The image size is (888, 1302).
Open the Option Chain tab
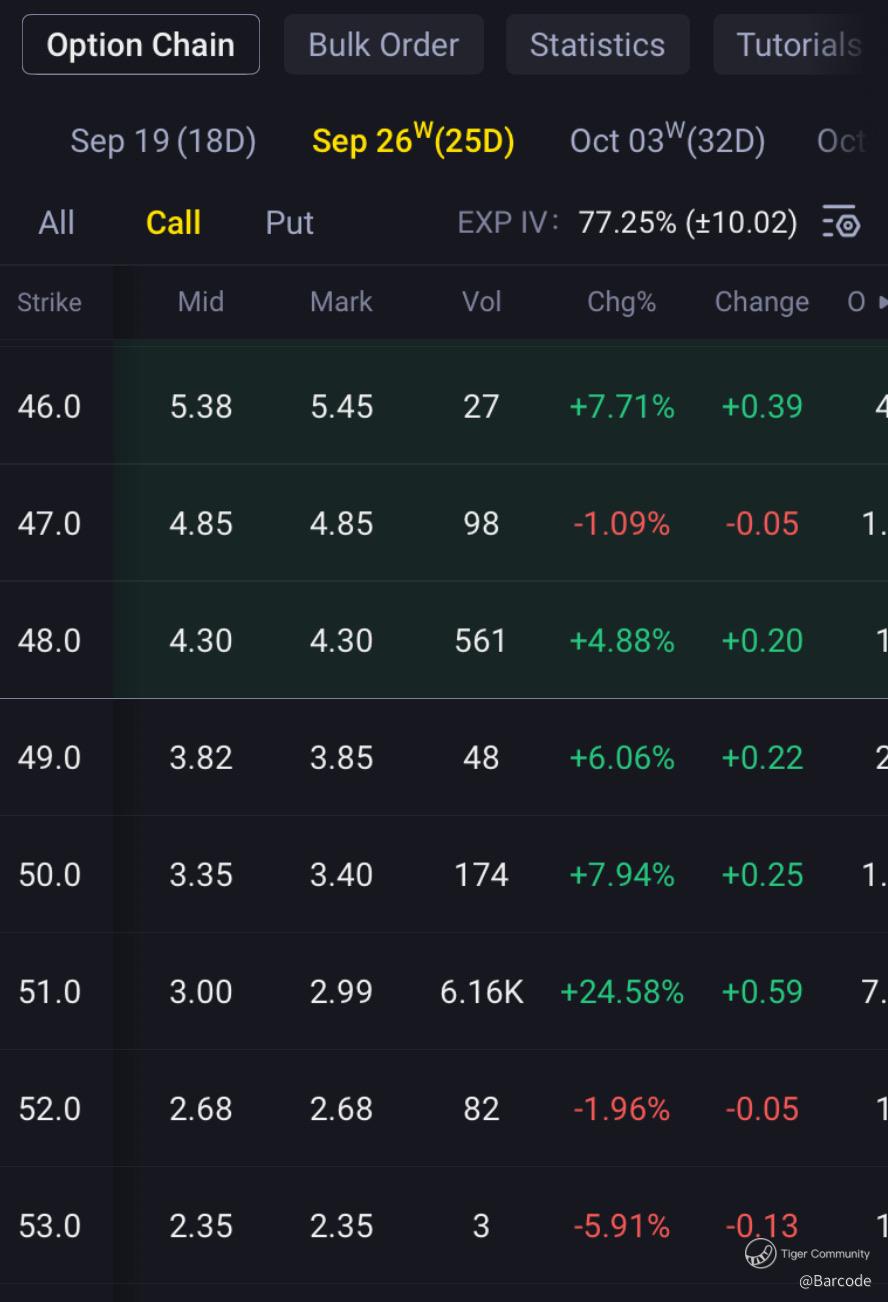pyautogui.click(x=141, y=45)
